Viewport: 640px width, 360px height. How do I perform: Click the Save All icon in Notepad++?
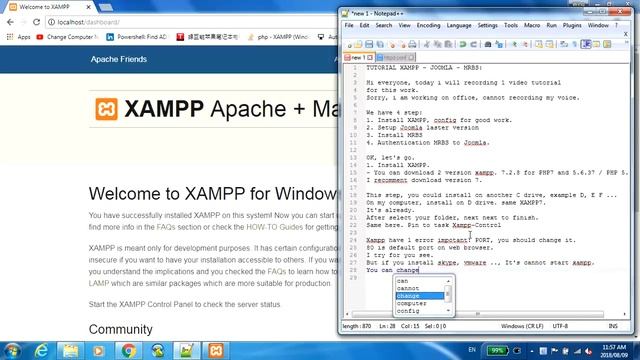(380, 44)
